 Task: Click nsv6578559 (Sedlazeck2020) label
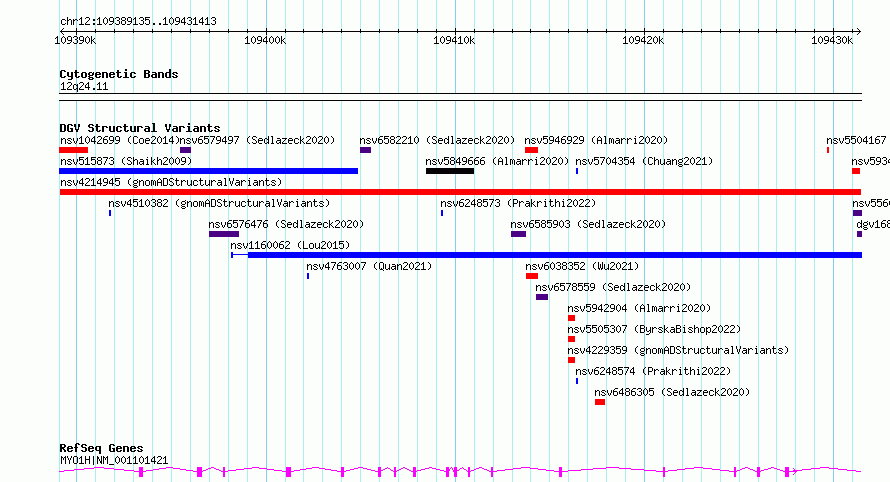pos(613,287)
